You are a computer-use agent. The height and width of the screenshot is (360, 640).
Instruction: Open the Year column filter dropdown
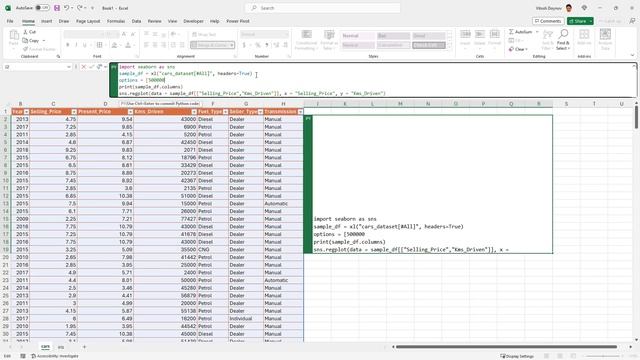click(x=27, y=111)
